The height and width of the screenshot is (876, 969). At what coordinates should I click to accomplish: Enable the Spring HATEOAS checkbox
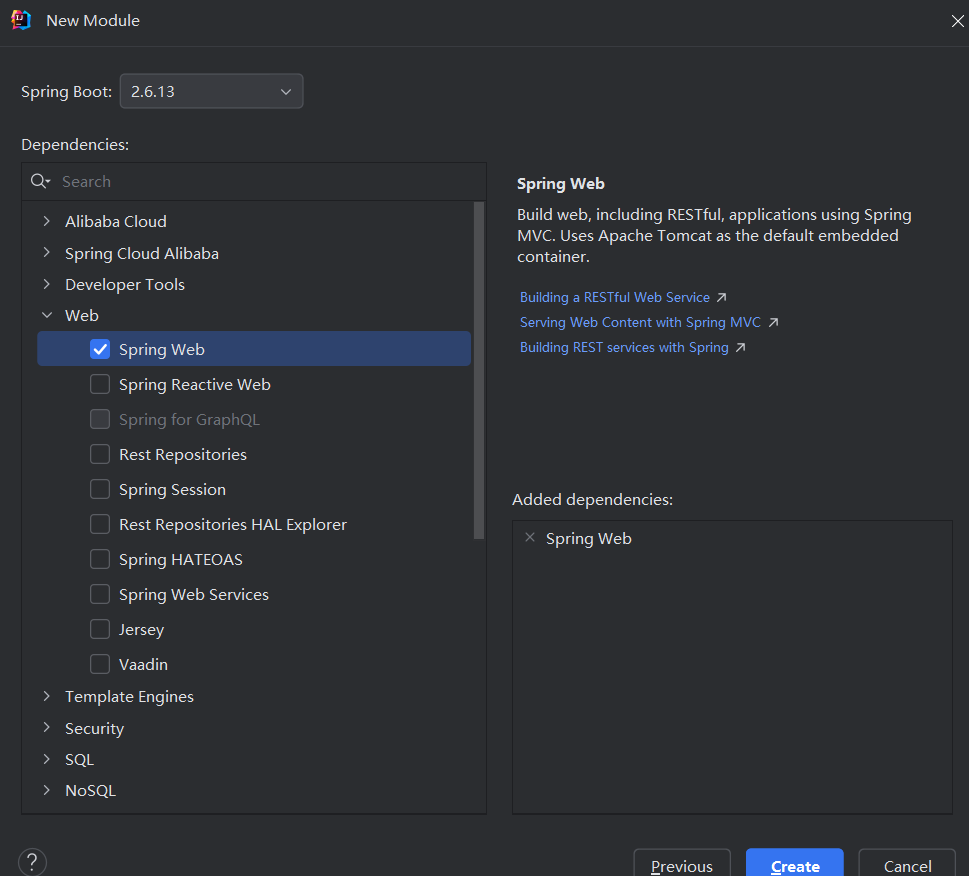(99, 559)
